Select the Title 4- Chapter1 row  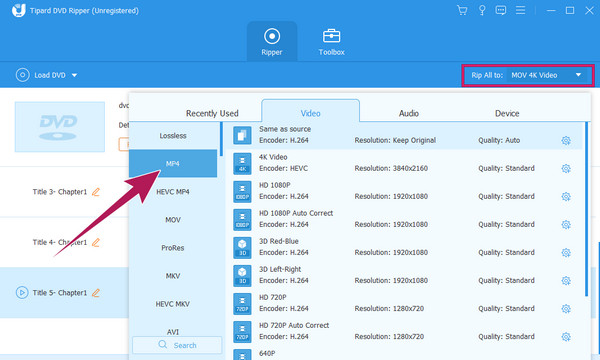64,242
